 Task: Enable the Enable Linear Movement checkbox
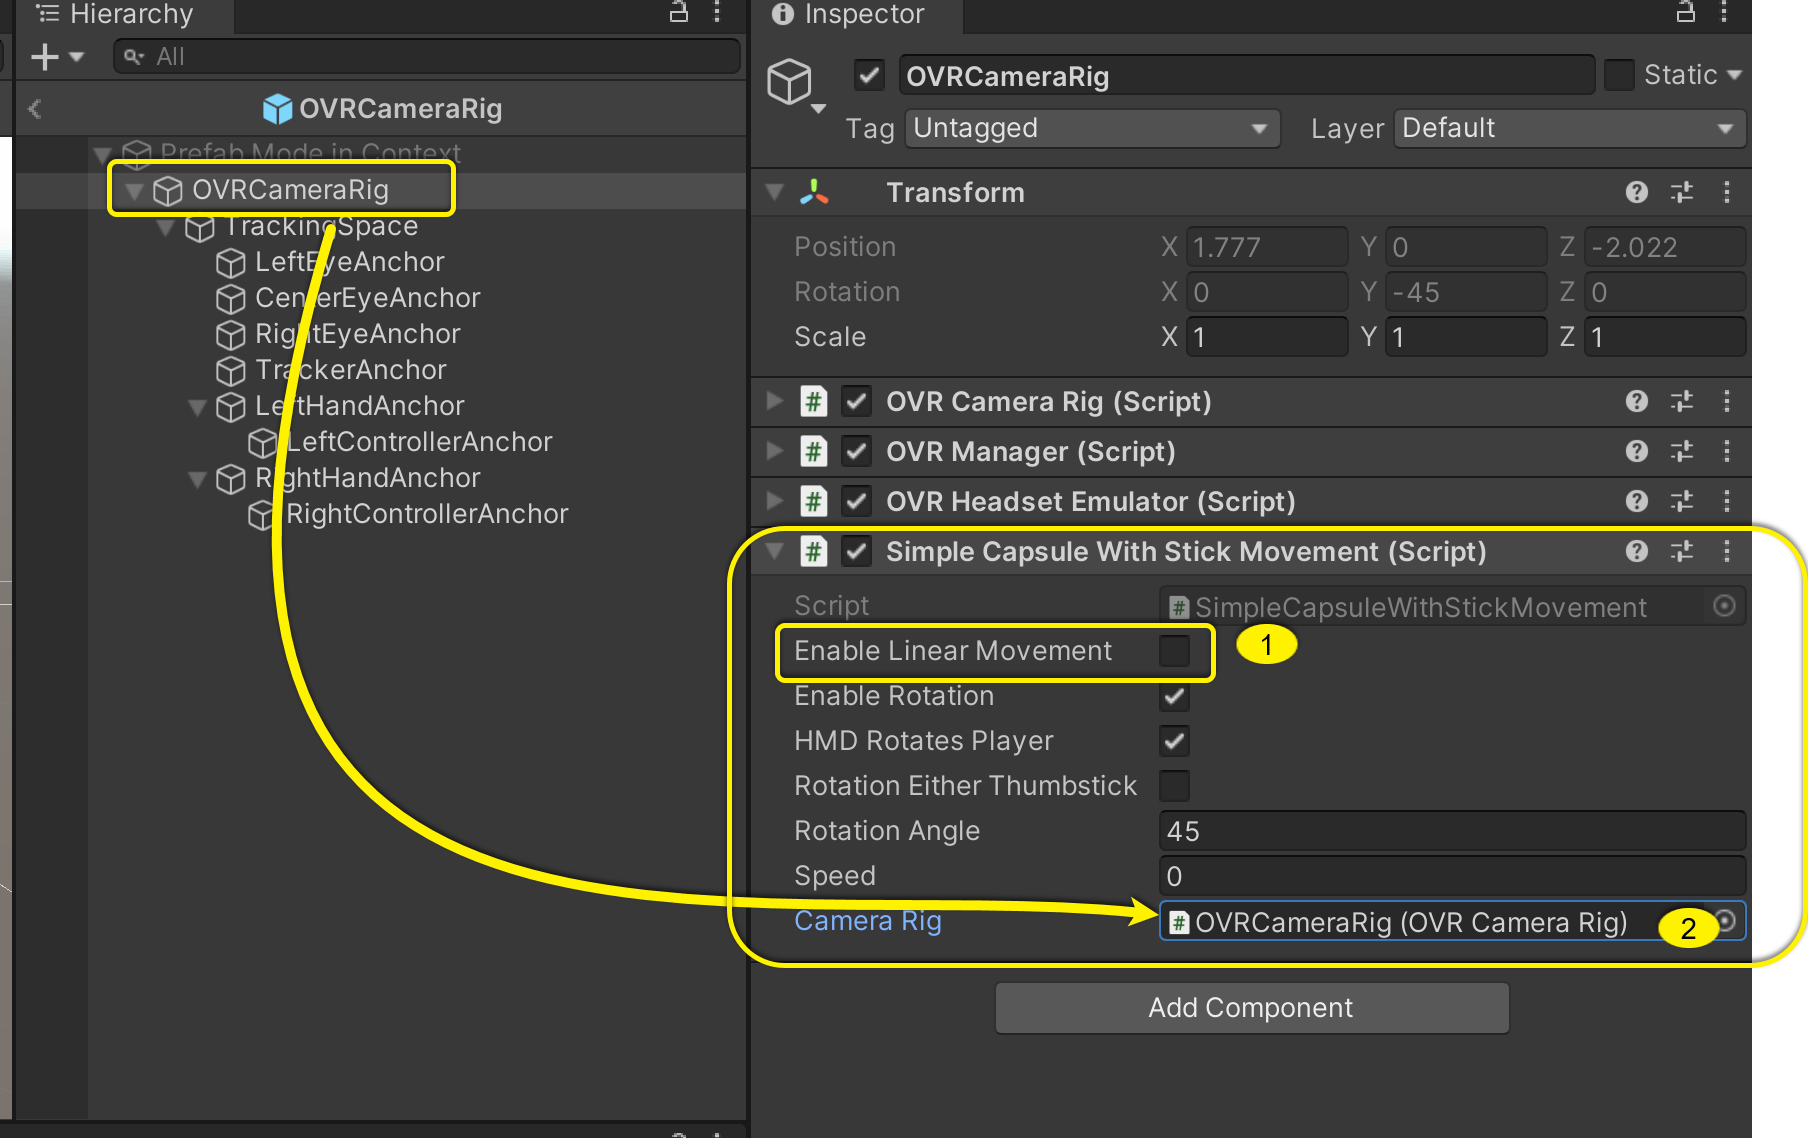point(1174,651)
